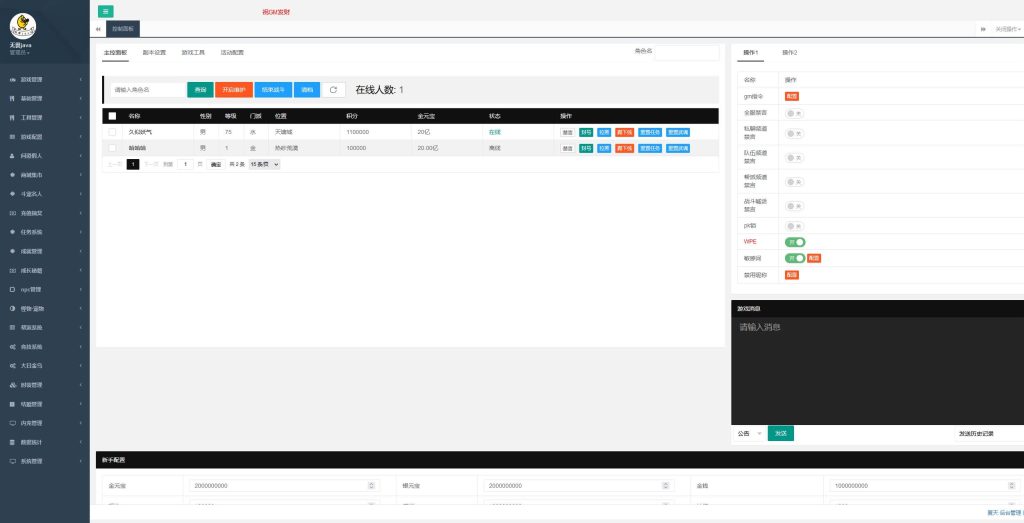Switch to the 操作2 tab

(789, 52)
